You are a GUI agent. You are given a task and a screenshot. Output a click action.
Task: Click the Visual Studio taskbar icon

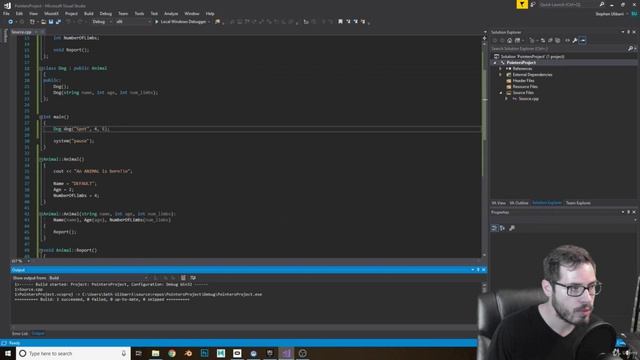pos(286,353)
